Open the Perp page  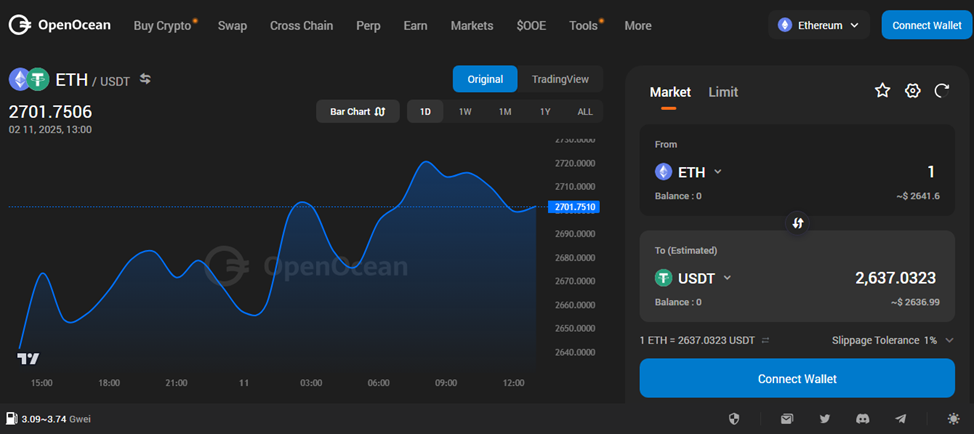tap(368, 25)
